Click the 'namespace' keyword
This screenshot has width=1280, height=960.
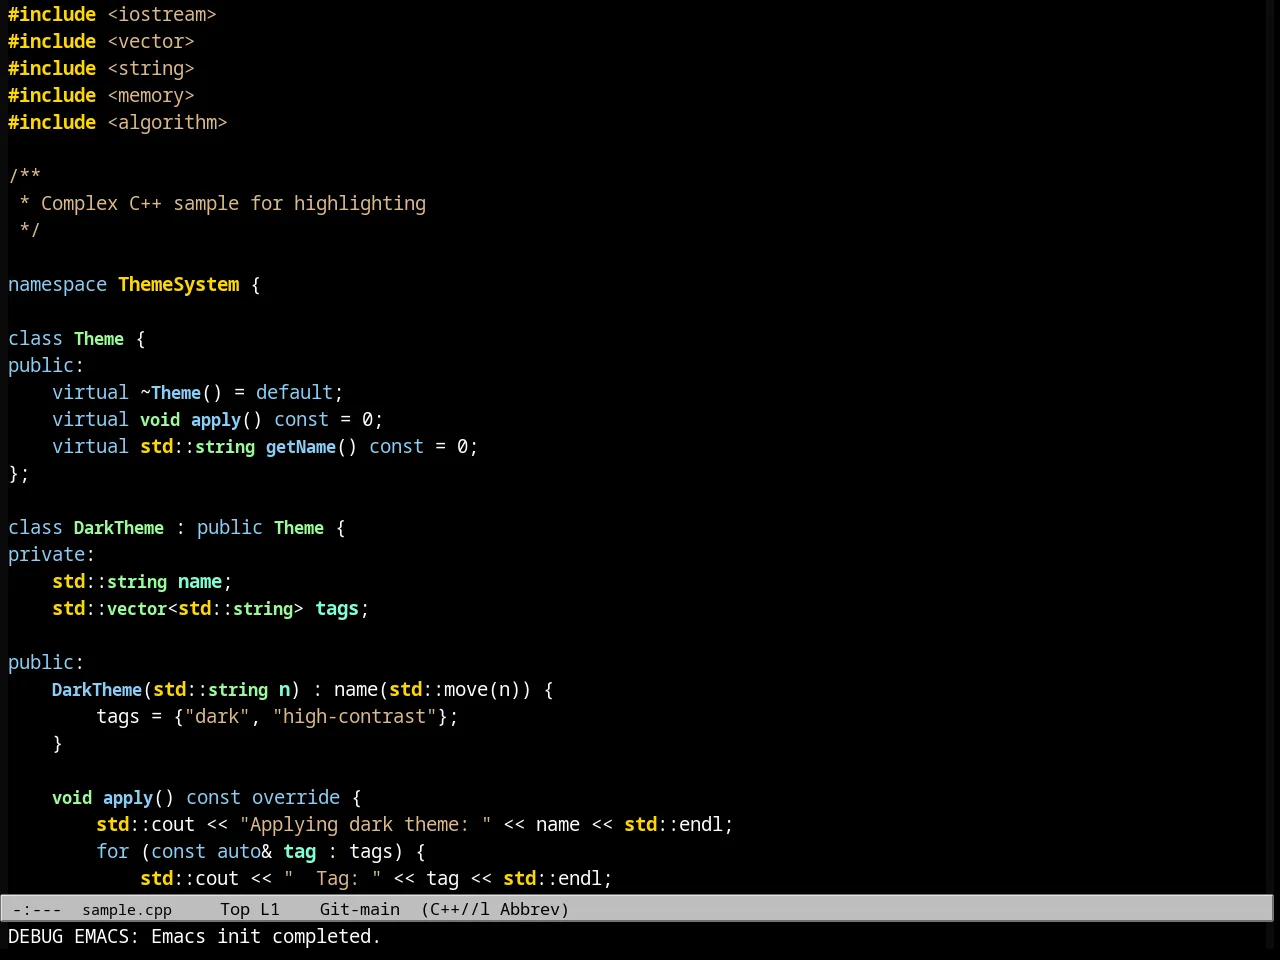pyautogui.click(x=57, y=284)
